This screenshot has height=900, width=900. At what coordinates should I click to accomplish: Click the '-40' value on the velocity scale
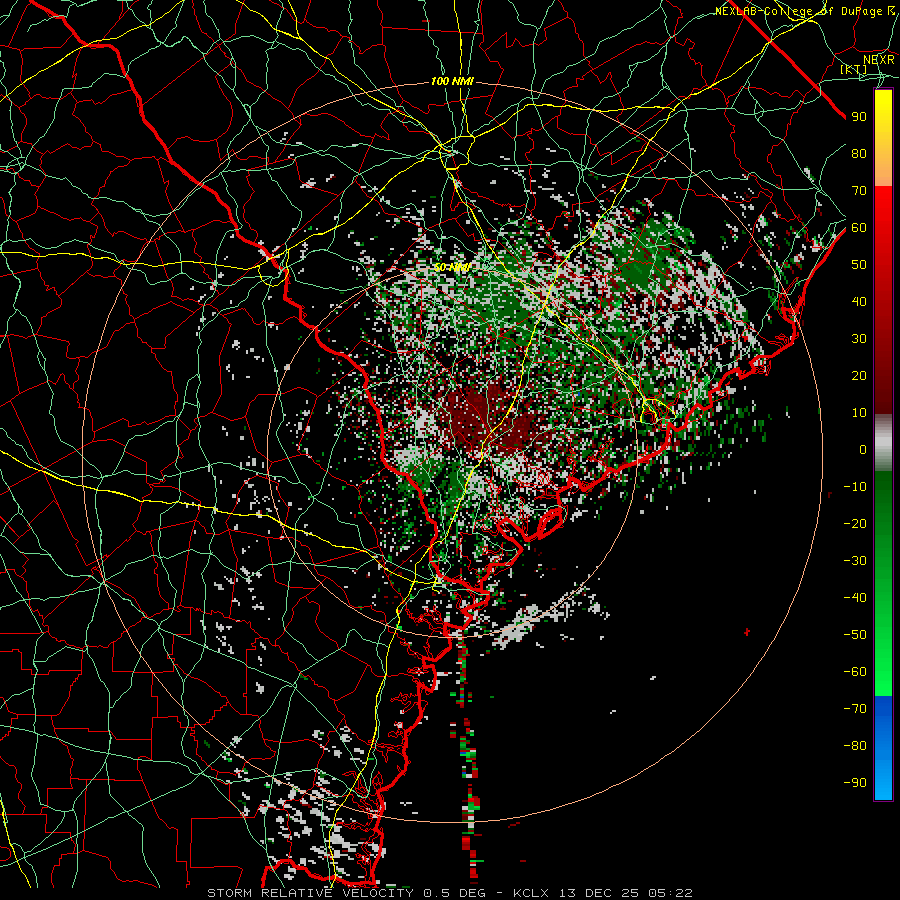[x=855, y=598]
